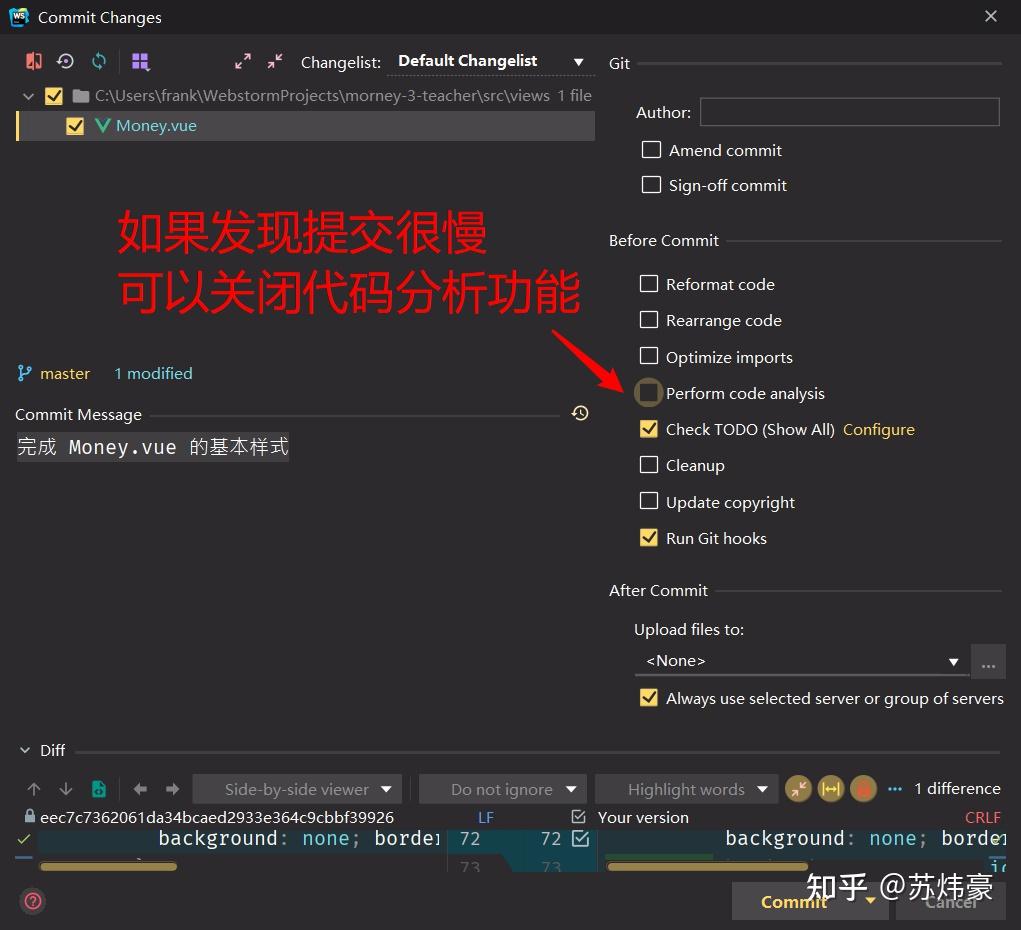
Task: Toggle Perform code analysis checkbox
Action: (x=649, y=393)
